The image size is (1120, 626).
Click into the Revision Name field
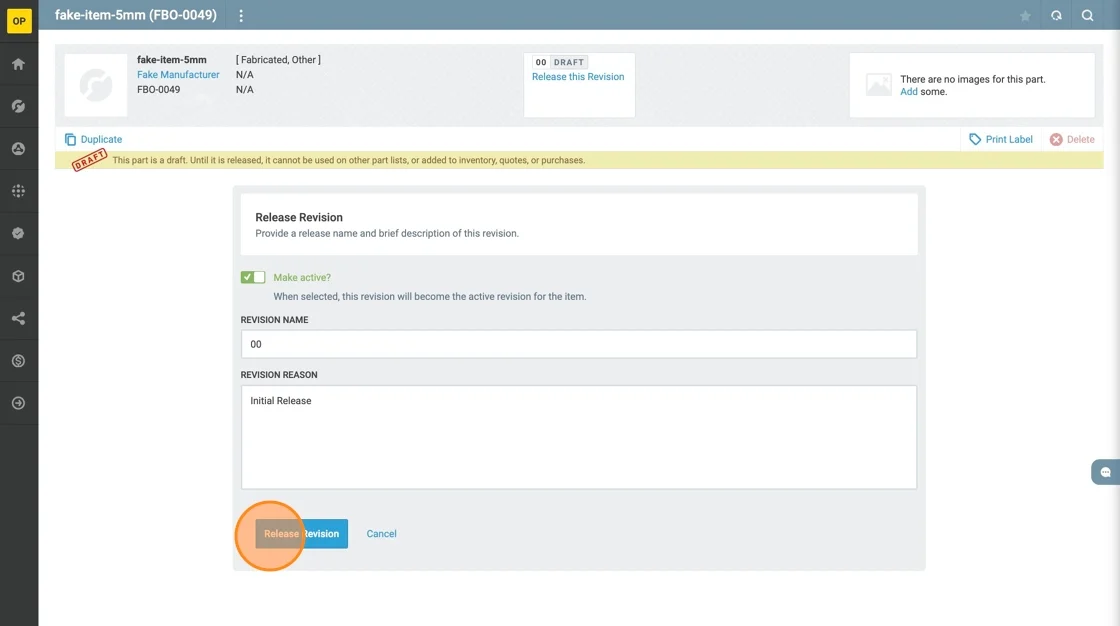click(x=578, y=344)
